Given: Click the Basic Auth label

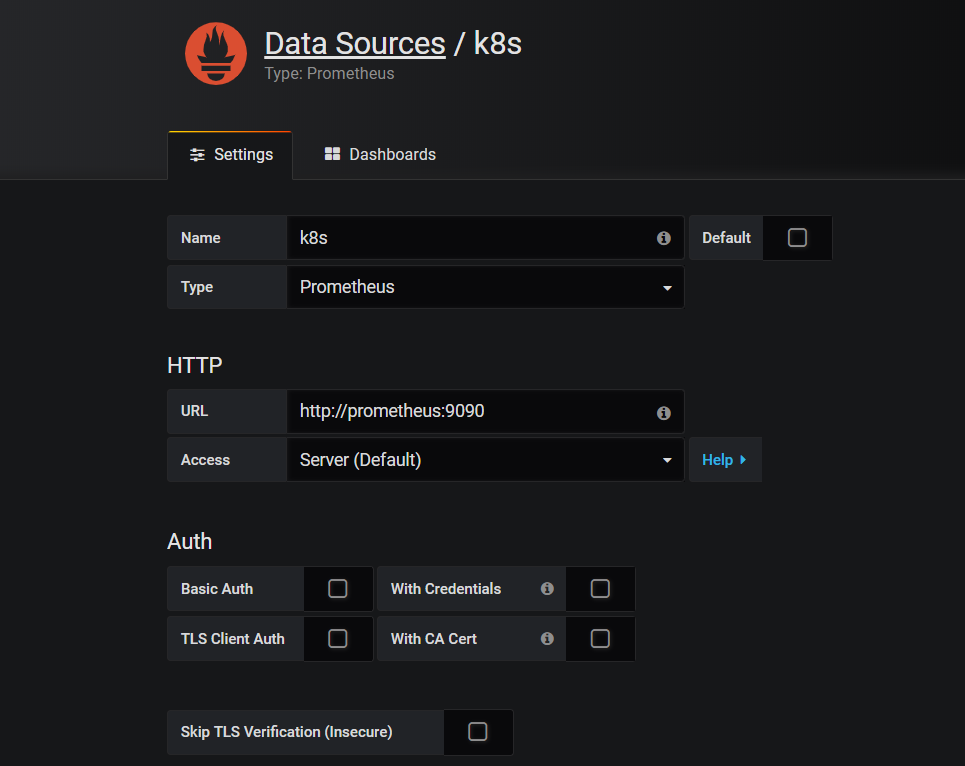Looking at the screenshot, I should pos(217,589).
